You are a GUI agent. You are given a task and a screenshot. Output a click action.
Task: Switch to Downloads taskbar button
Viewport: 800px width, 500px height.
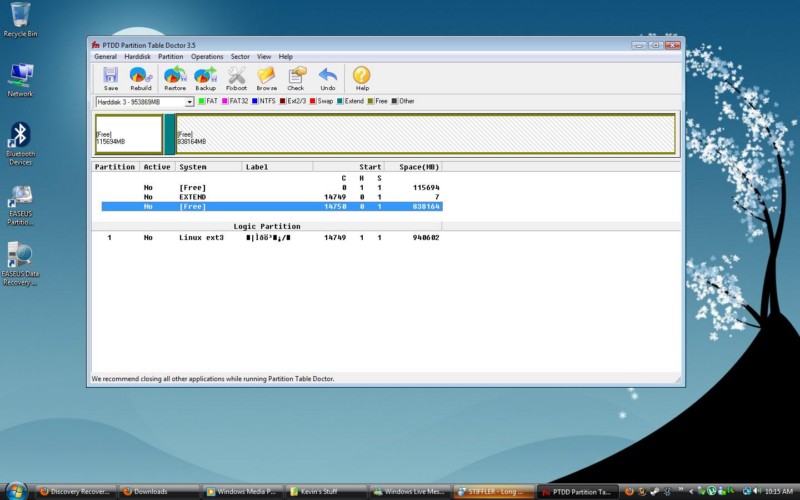pos(158,492)
